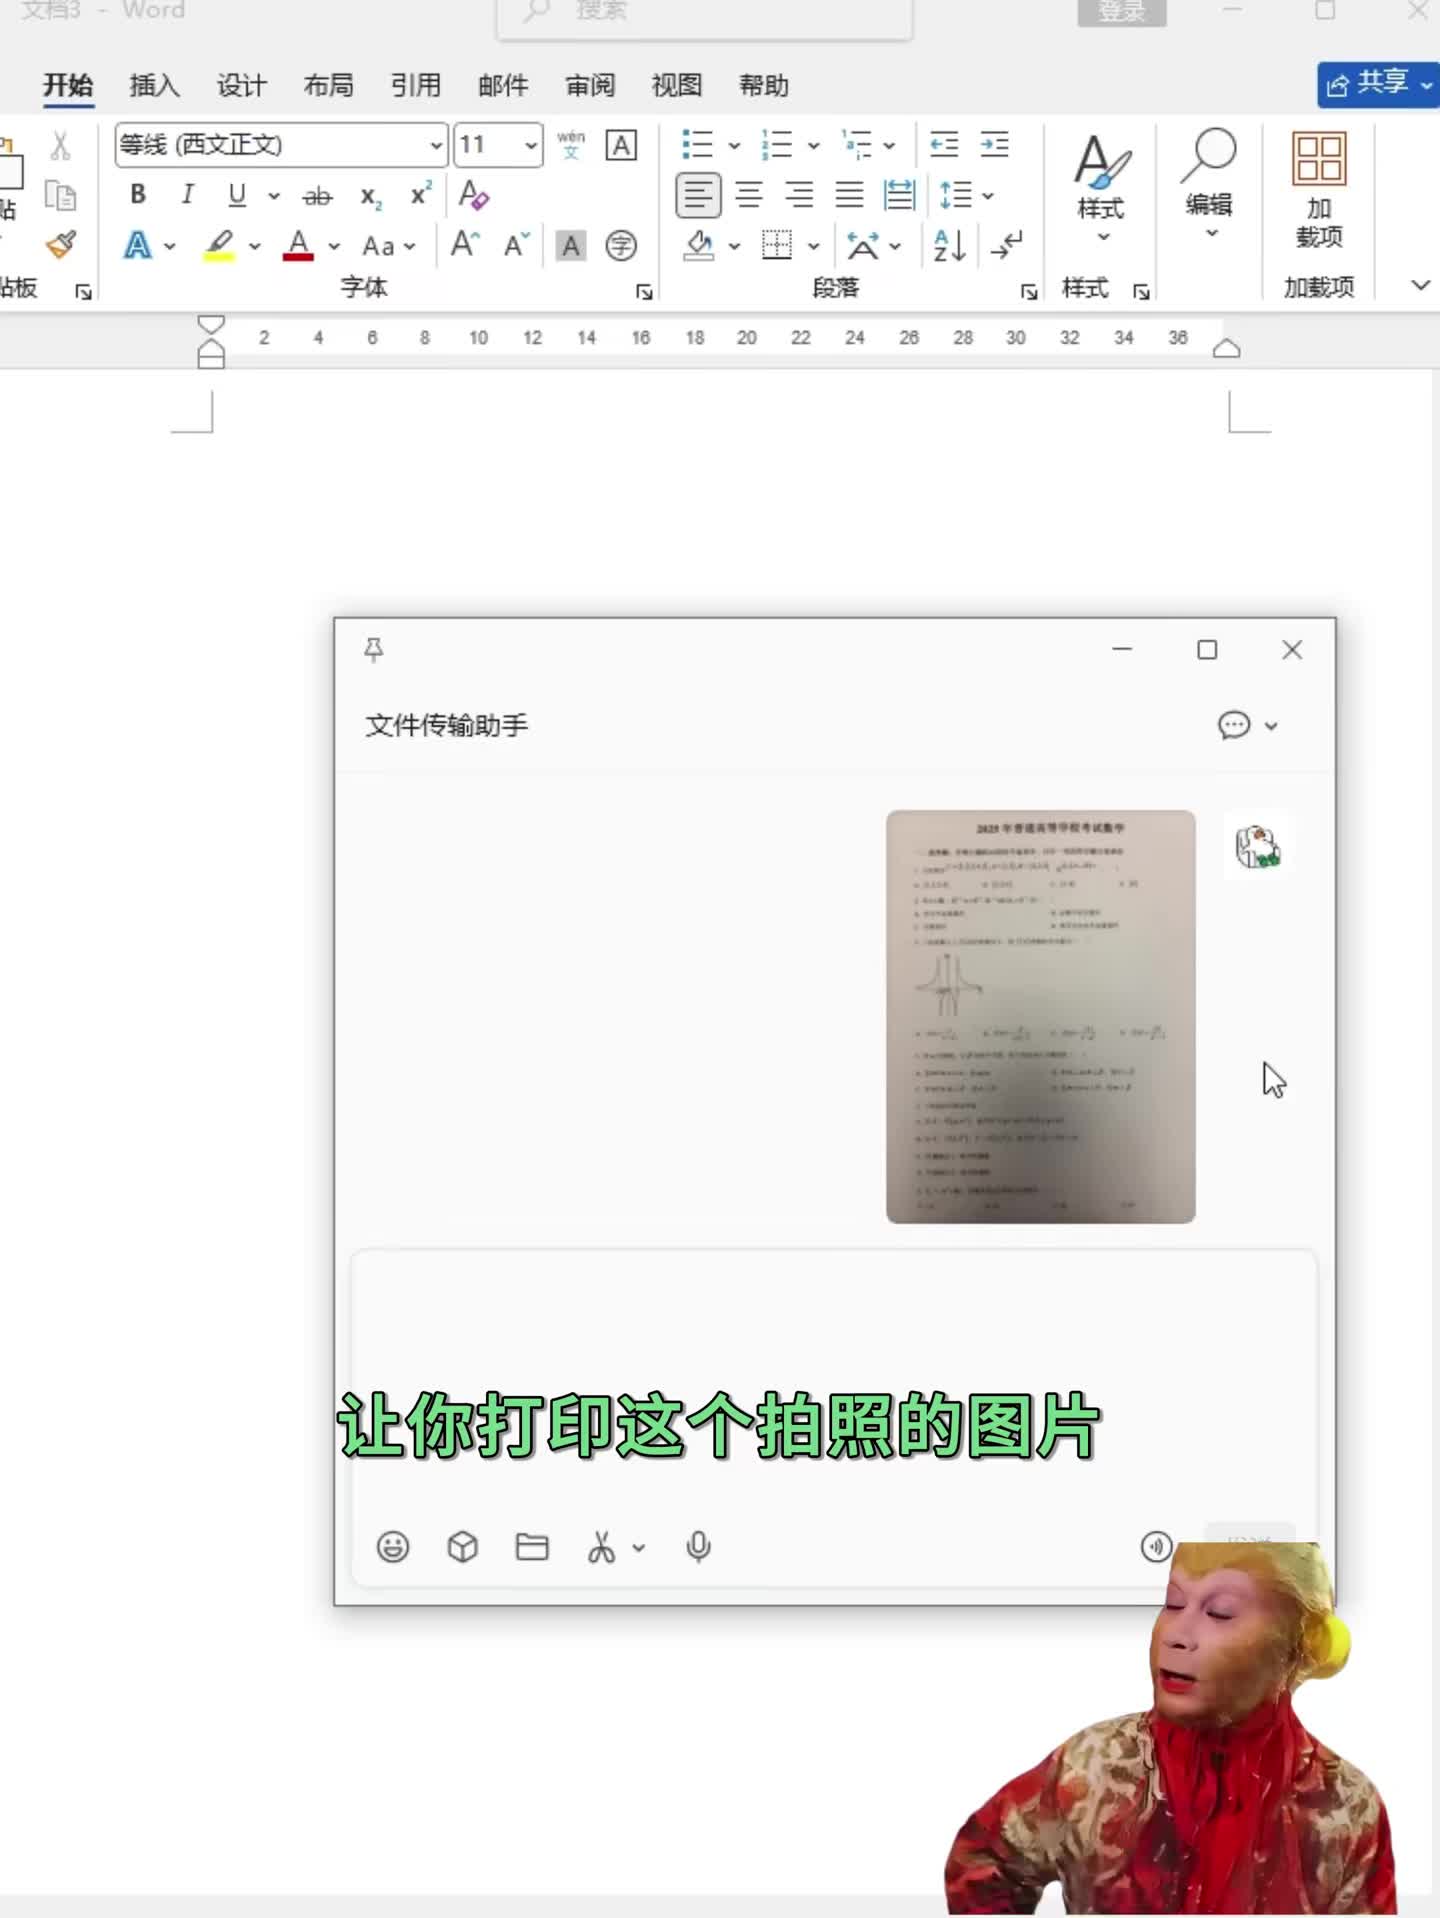
Task: Click the 共享 share button
Action: [1378, 85]
